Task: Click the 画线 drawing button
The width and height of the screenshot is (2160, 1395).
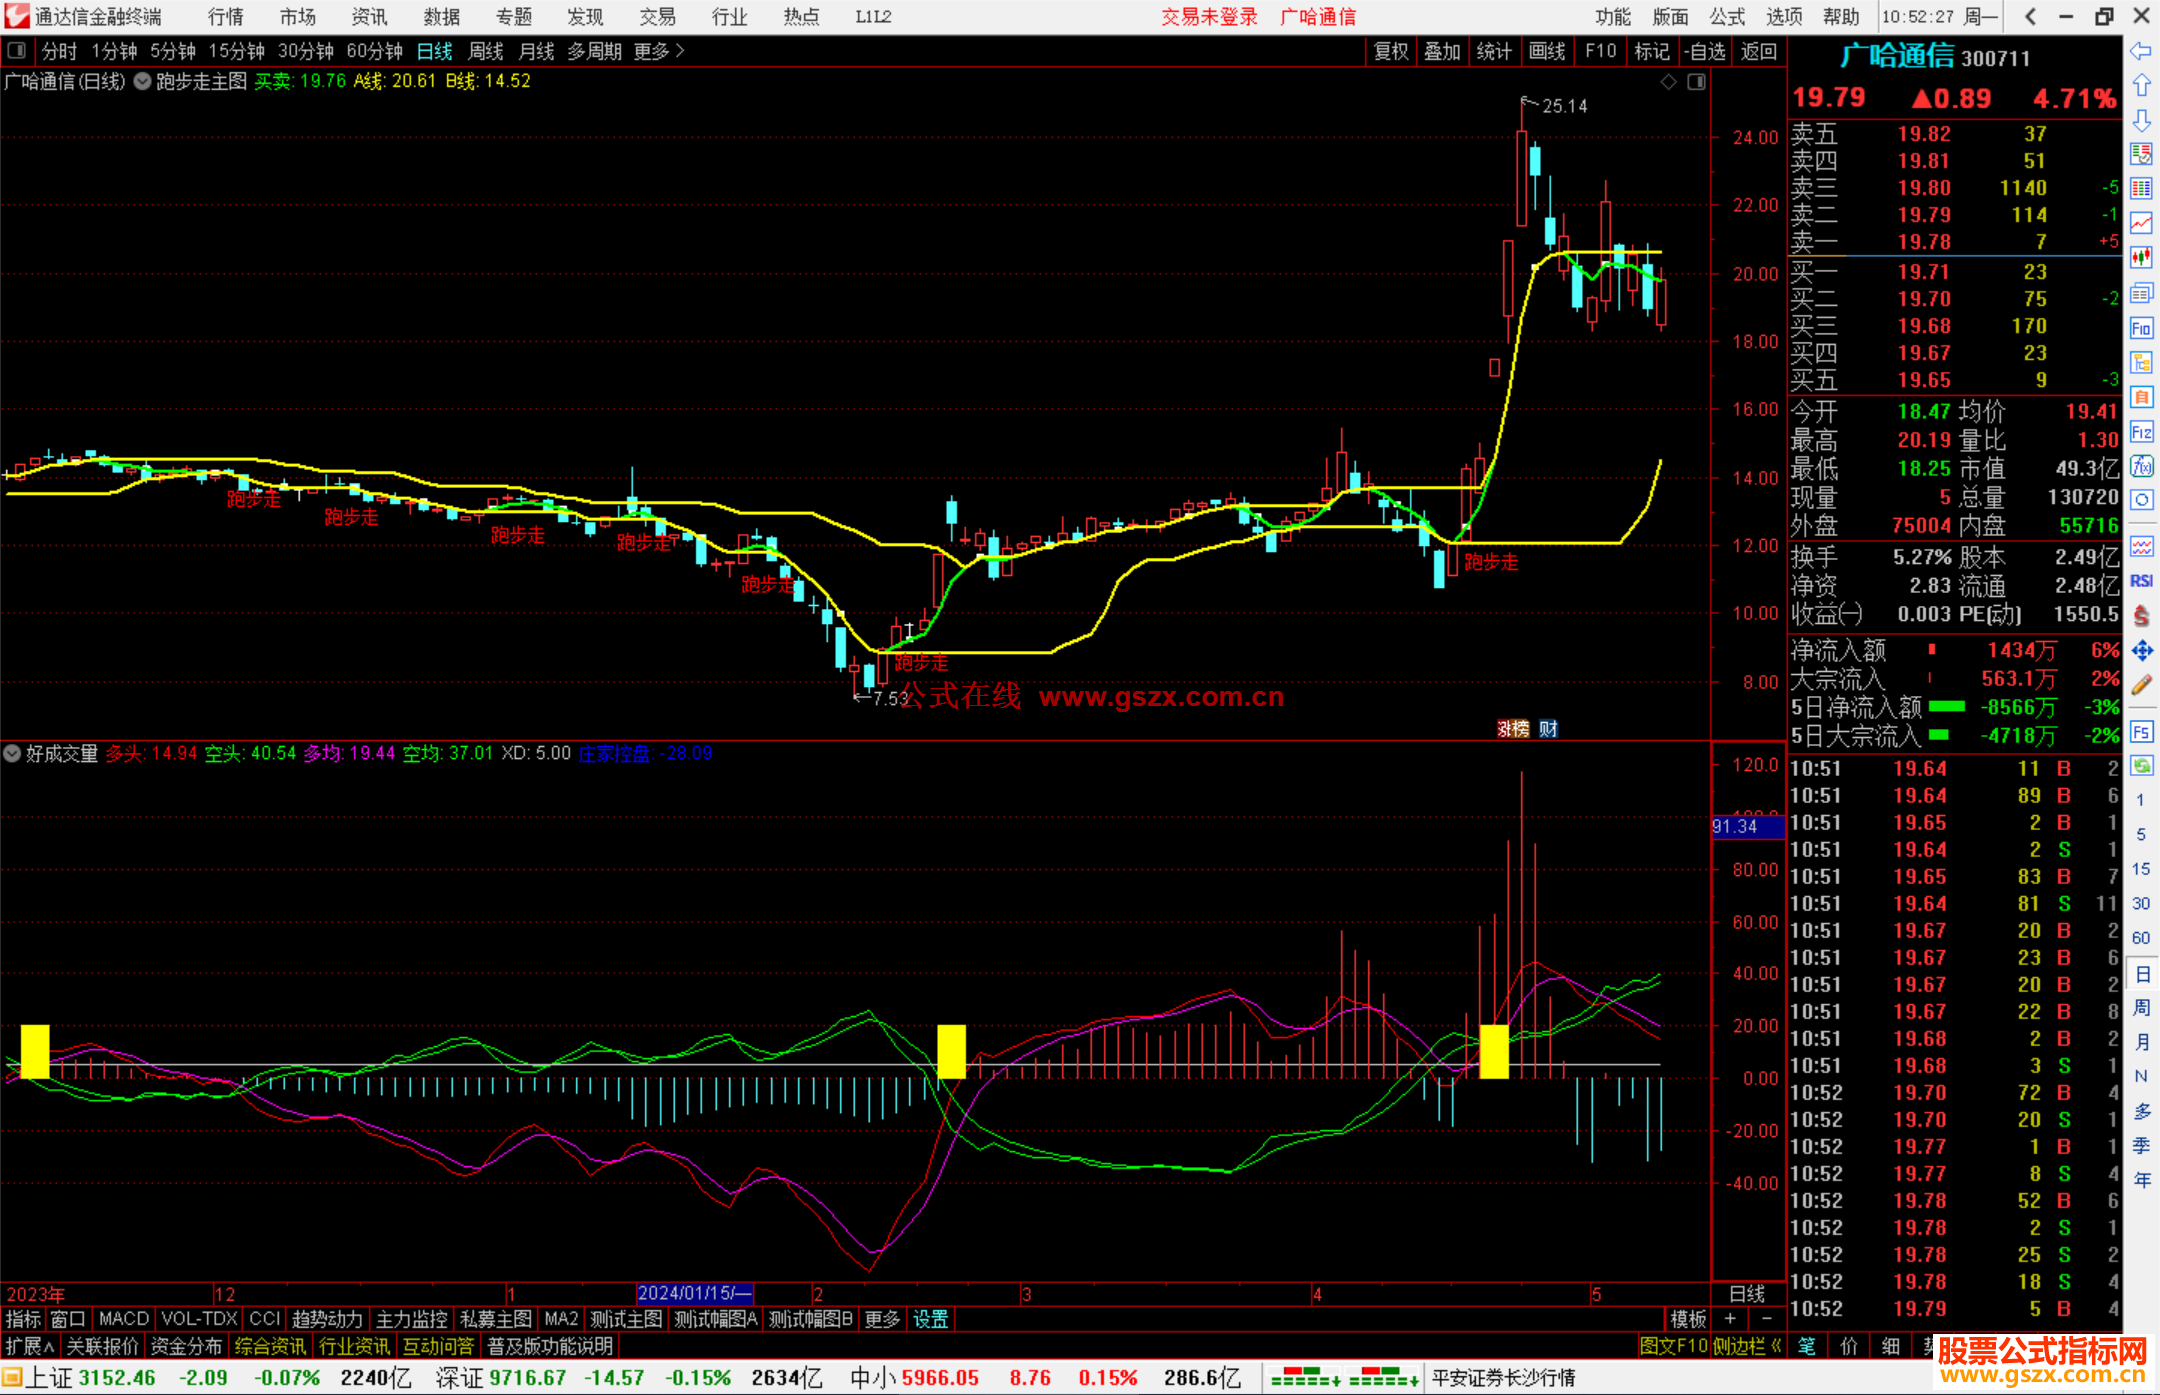Action: (1546, 51)
